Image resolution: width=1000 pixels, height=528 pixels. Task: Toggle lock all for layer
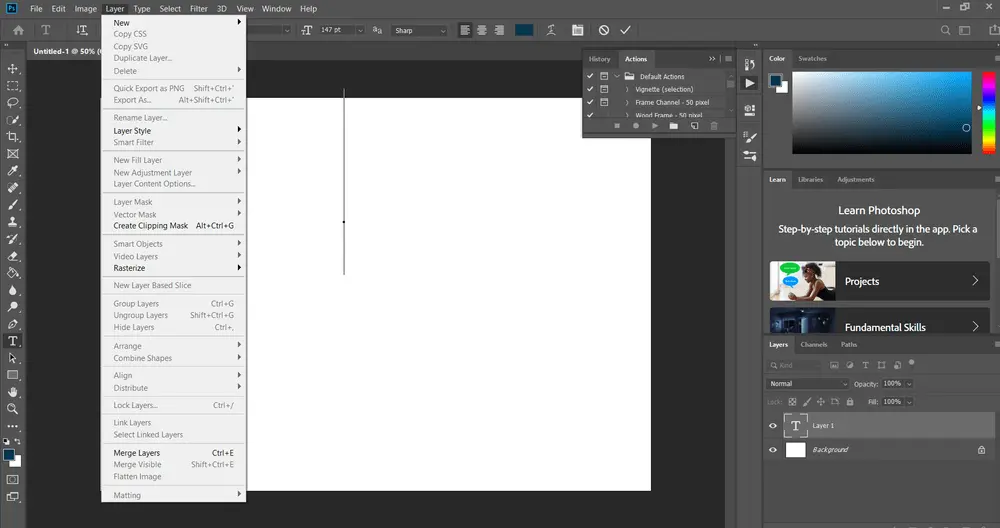click(849, 402)
